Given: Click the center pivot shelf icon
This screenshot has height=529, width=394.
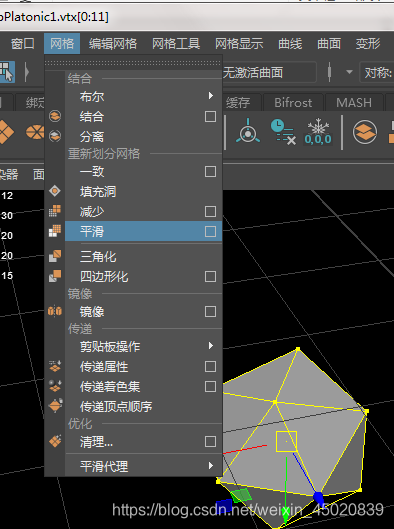Looking at the screenshot, I should 248,132.
